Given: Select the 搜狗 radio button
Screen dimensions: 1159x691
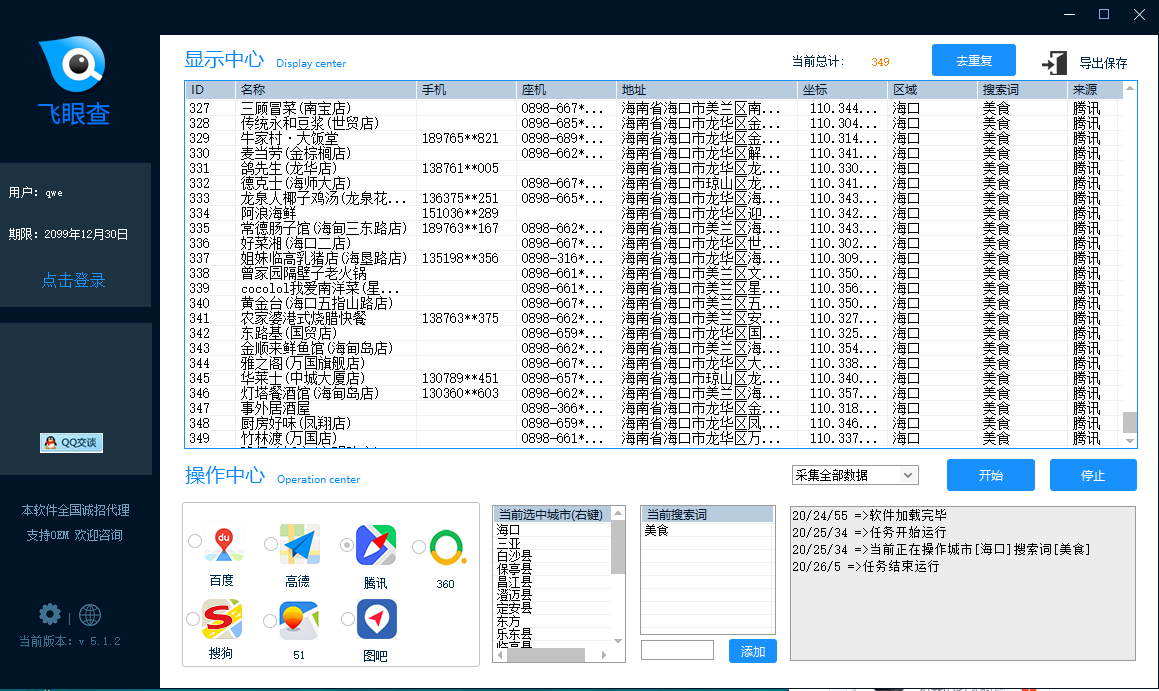Looking at the screenshot, I should tap(194, 619).
